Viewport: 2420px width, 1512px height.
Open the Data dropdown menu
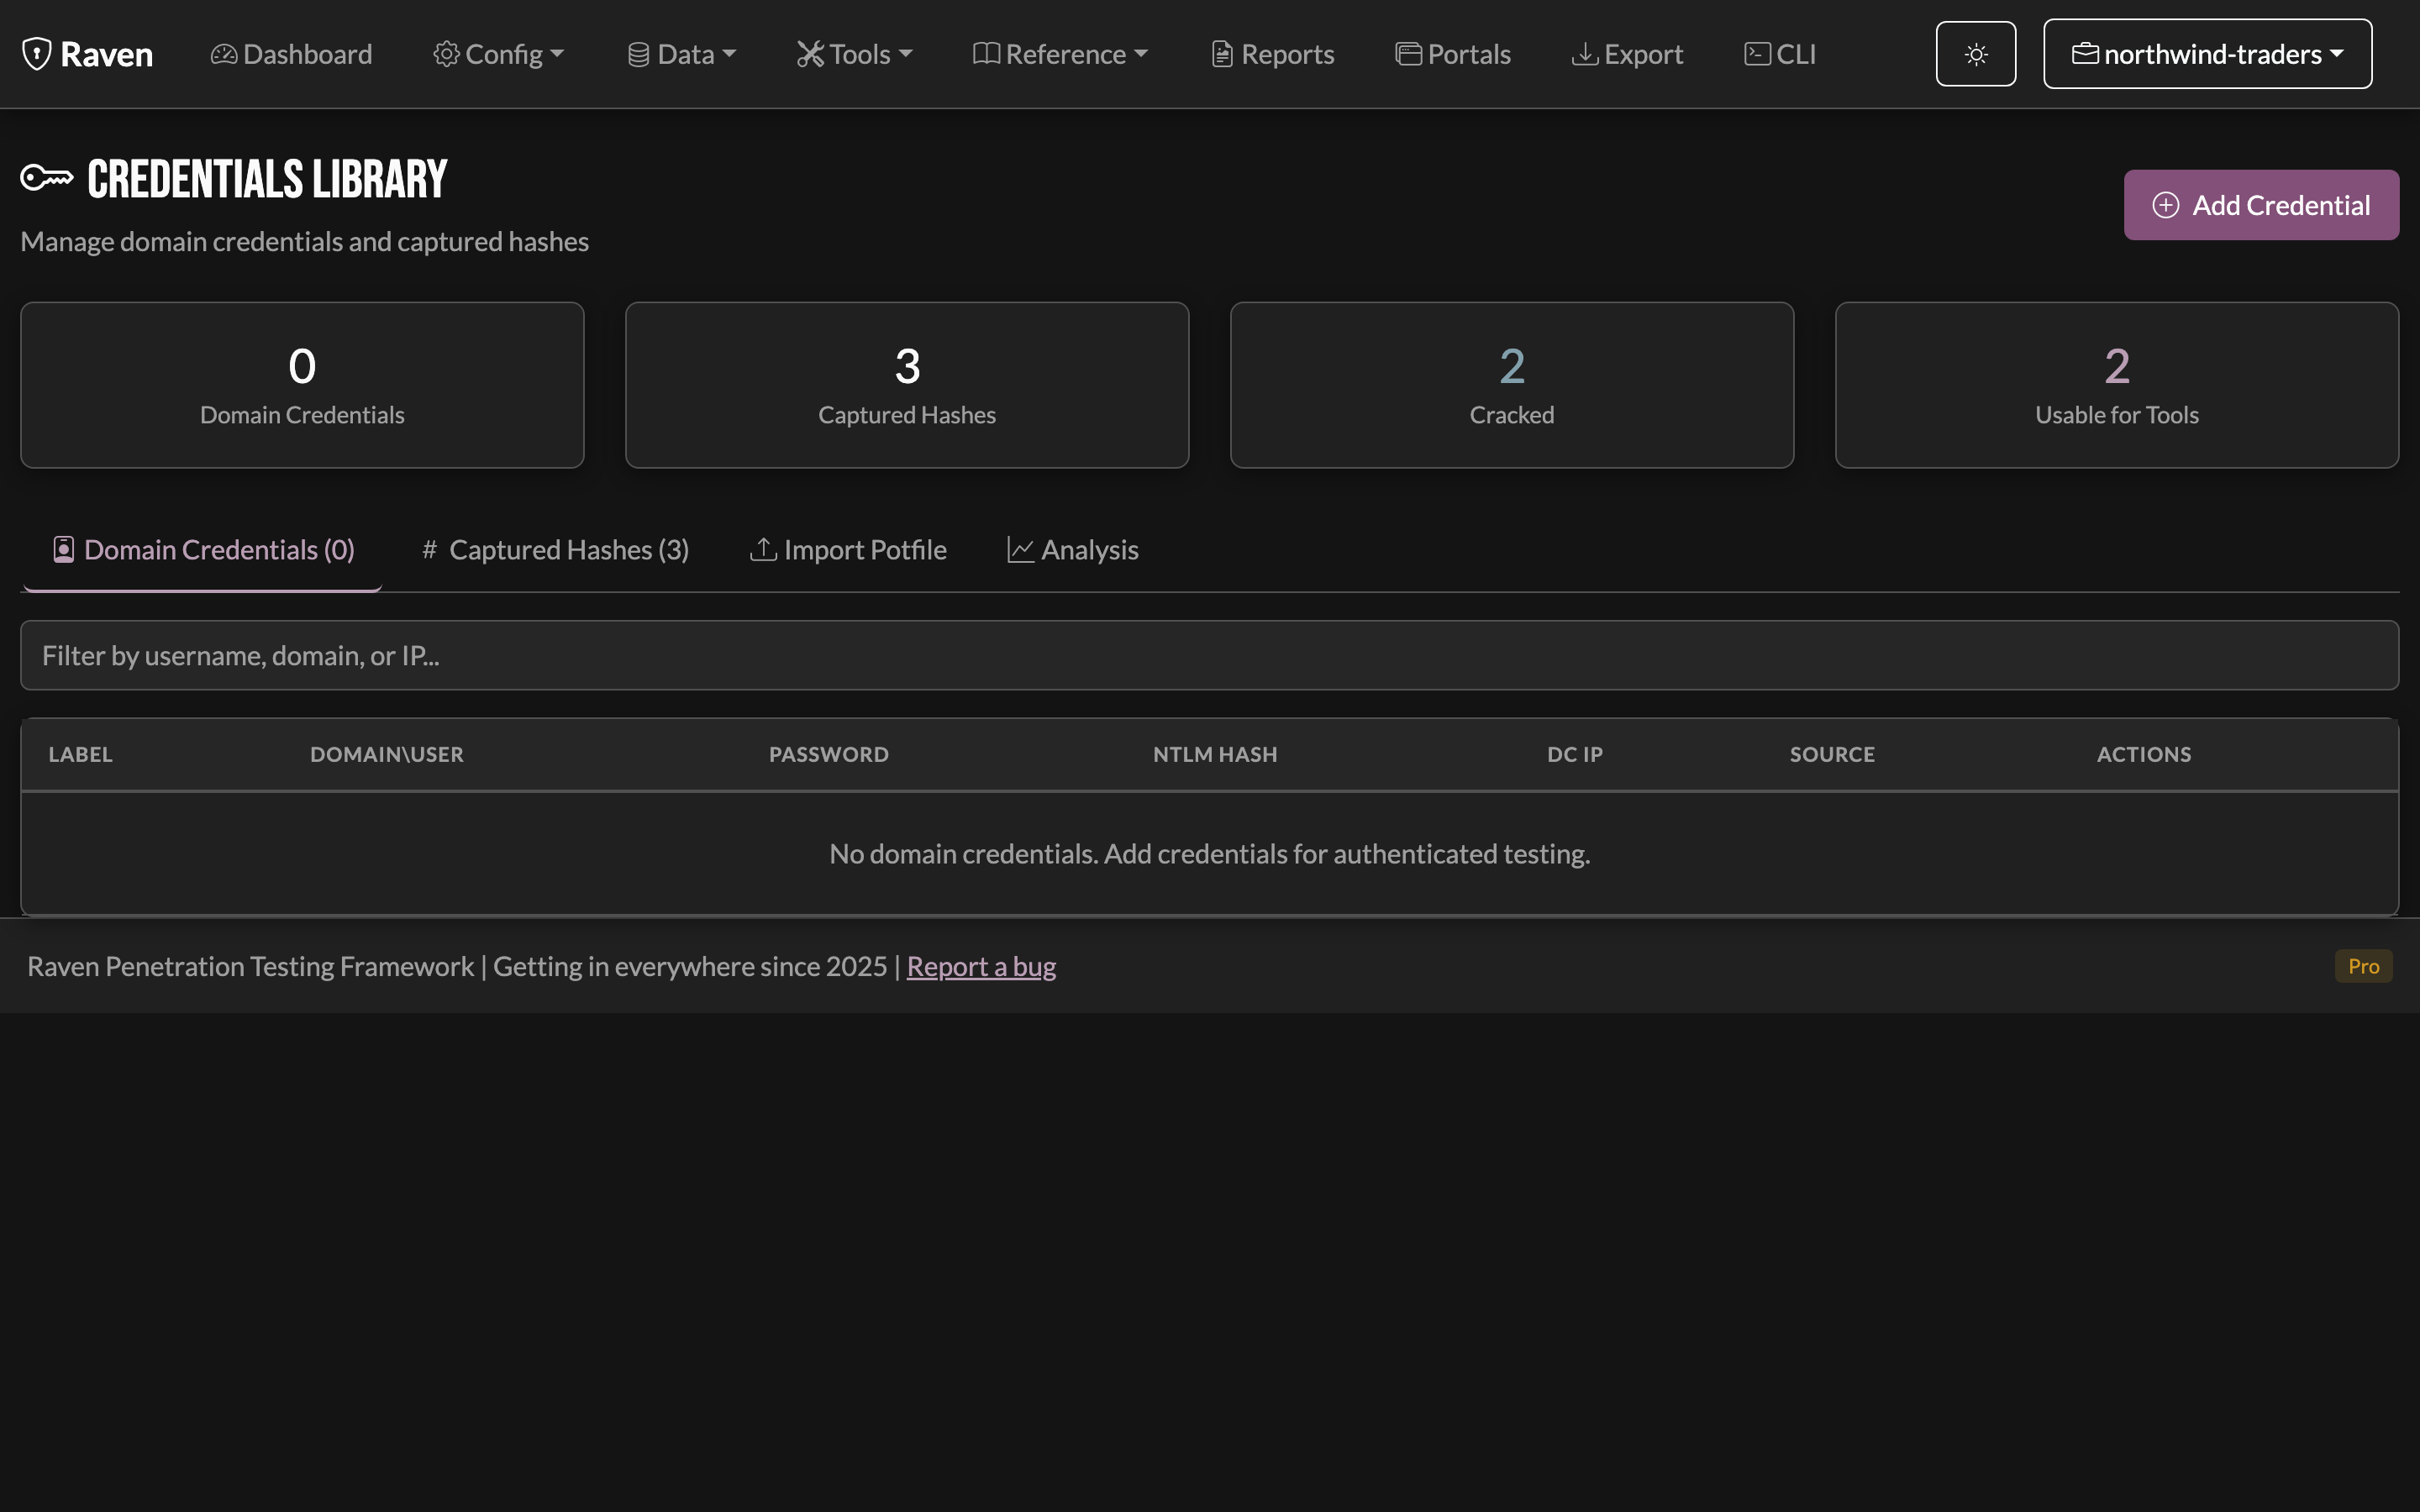[681, 54]
